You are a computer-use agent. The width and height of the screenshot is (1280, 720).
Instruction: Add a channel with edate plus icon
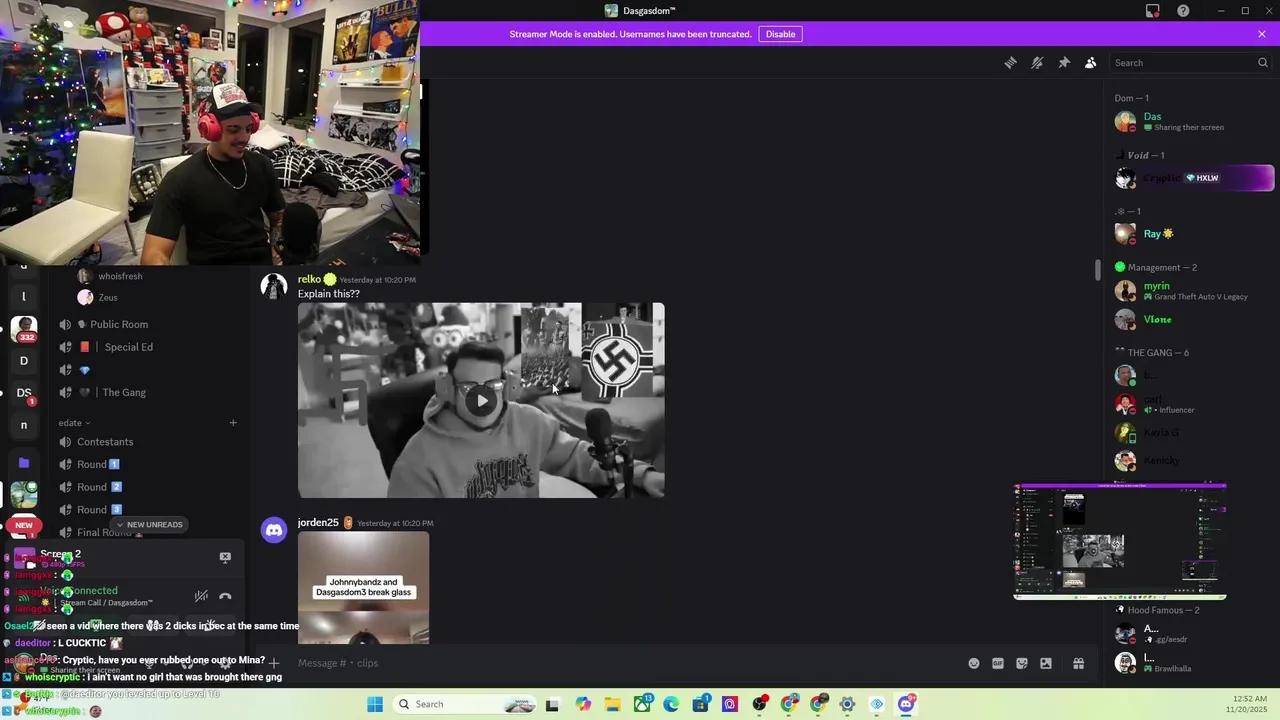(x=233, y=423)
